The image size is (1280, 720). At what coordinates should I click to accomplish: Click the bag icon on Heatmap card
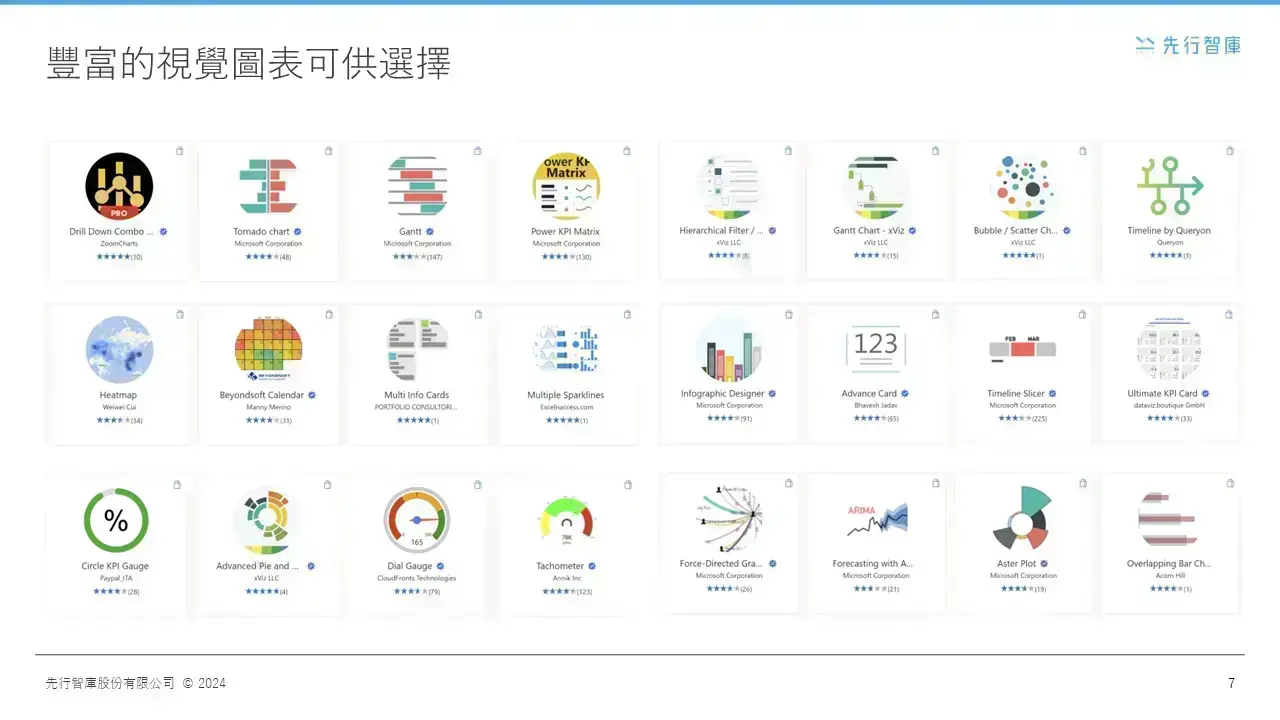180,314
